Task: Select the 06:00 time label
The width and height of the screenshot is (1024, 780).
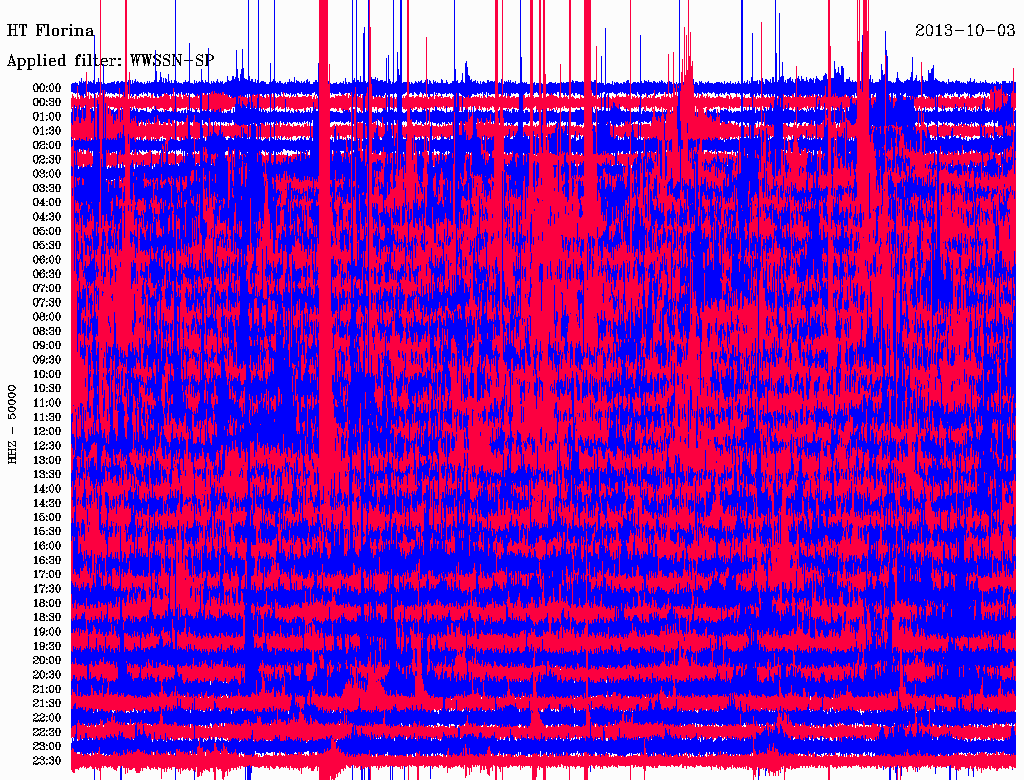Action: 47,259
